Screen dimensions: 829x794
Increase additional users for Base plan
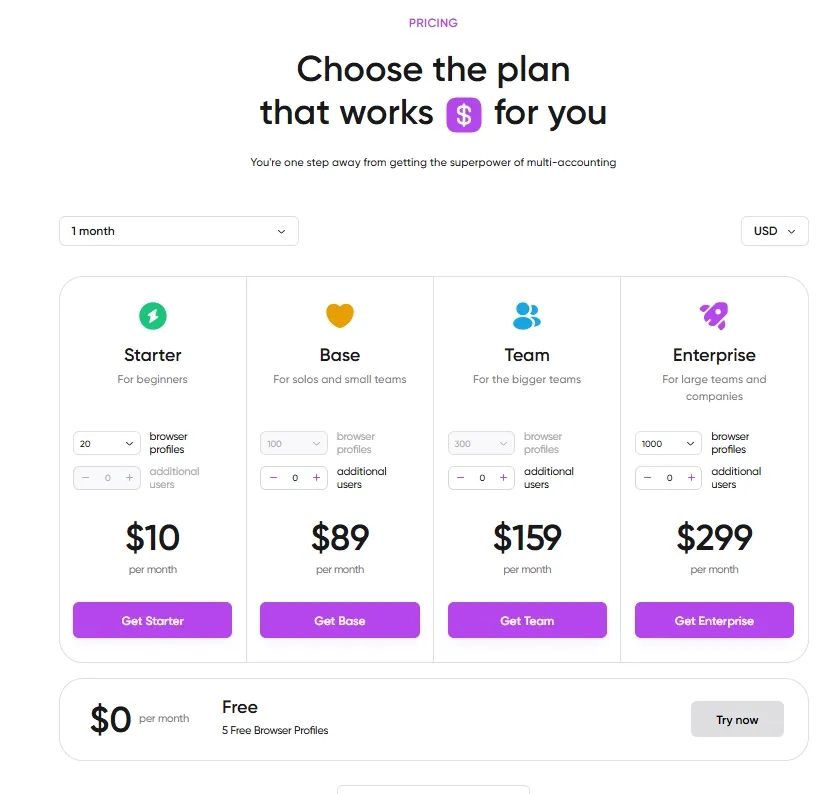coord(317,478)
